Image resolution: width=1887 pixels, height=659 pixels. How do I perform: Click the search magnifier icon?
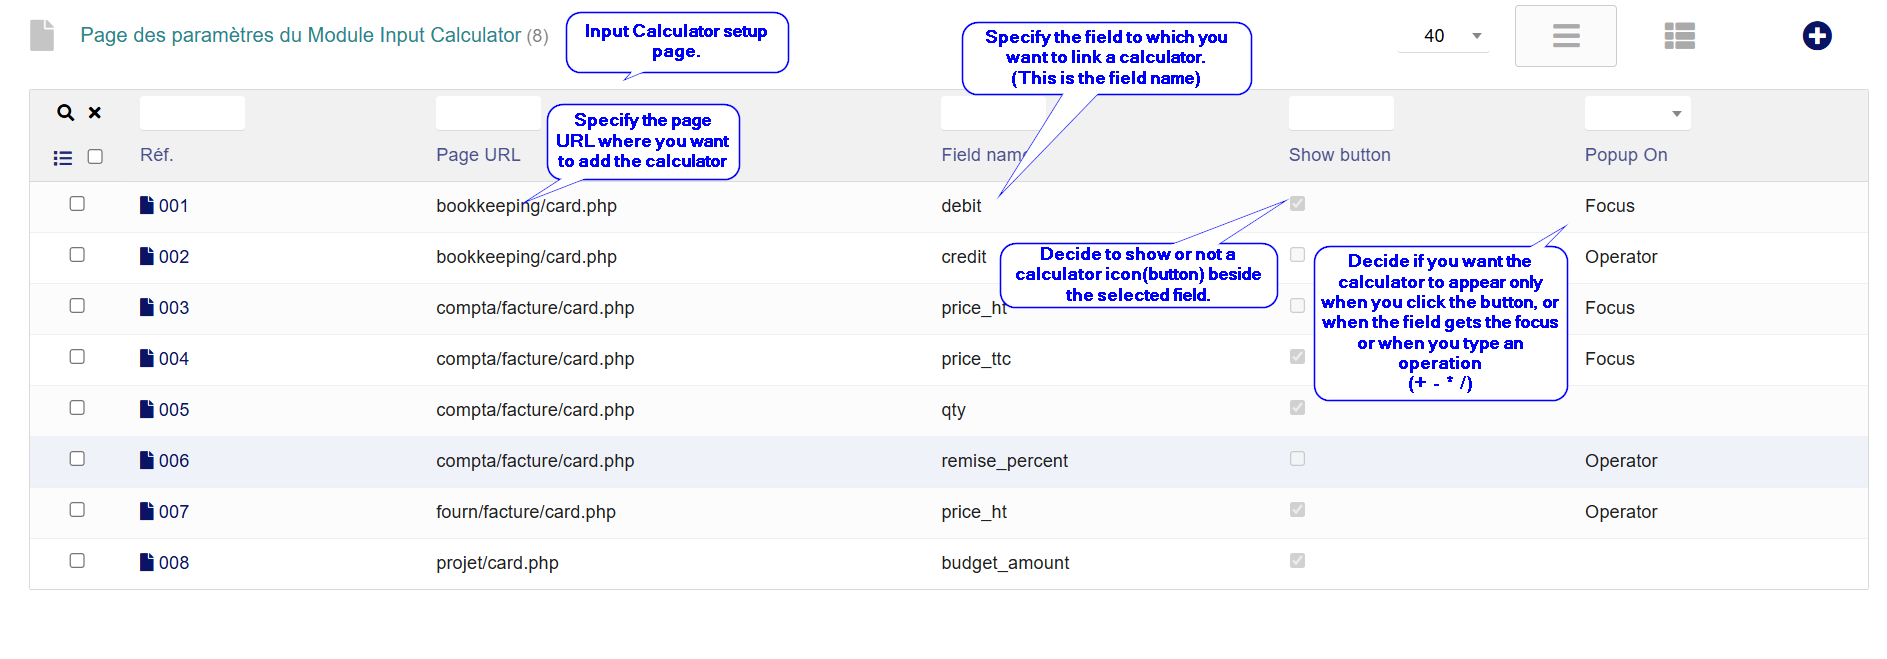66,113
